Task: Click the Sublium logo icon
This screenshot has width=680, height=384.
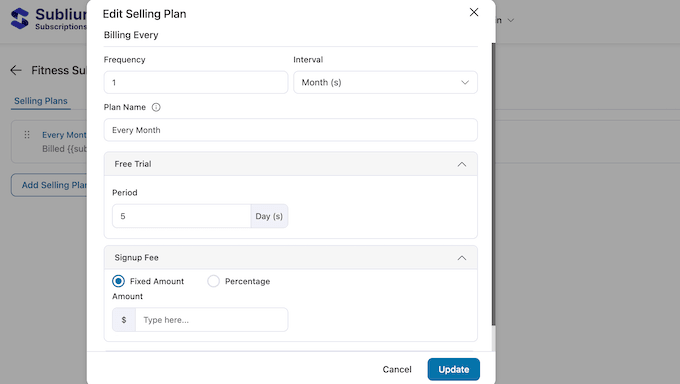Action: pos(20,19)
